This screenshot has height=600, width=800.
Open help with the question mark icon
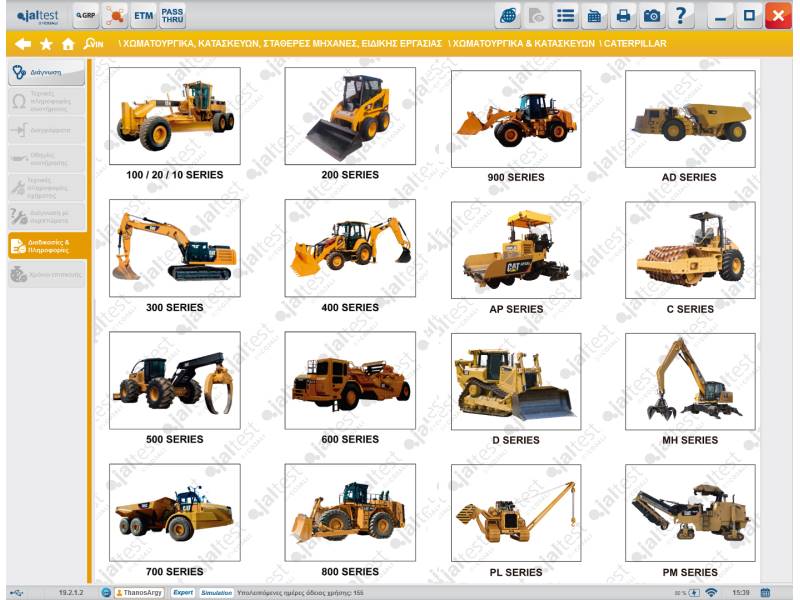pyautogui.click(x=680, y=15)
